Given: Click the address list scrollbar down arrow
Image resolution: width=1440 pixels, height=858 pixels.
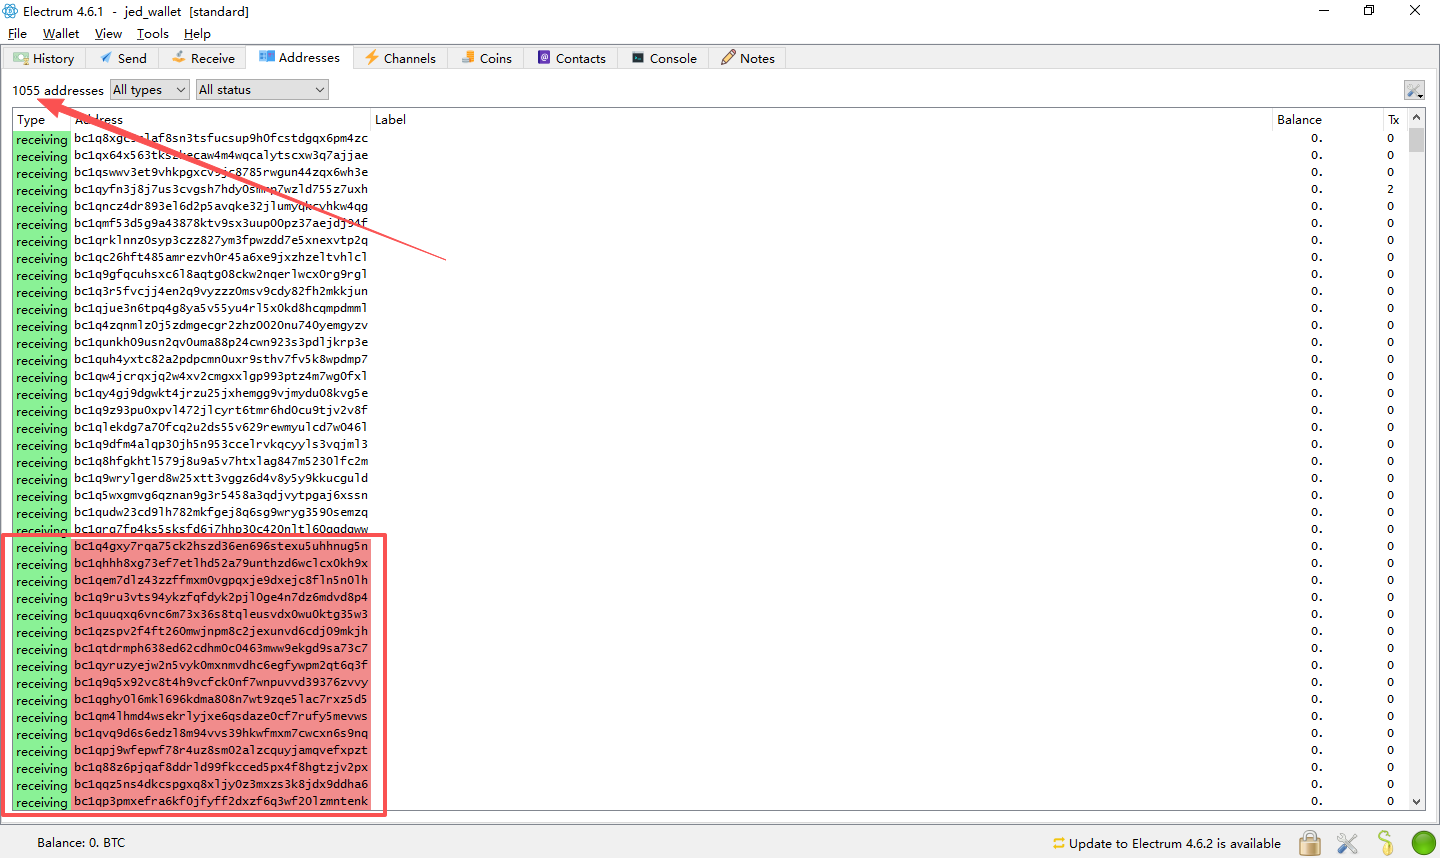Looking at the screenshot, I should pos(1416,801).
